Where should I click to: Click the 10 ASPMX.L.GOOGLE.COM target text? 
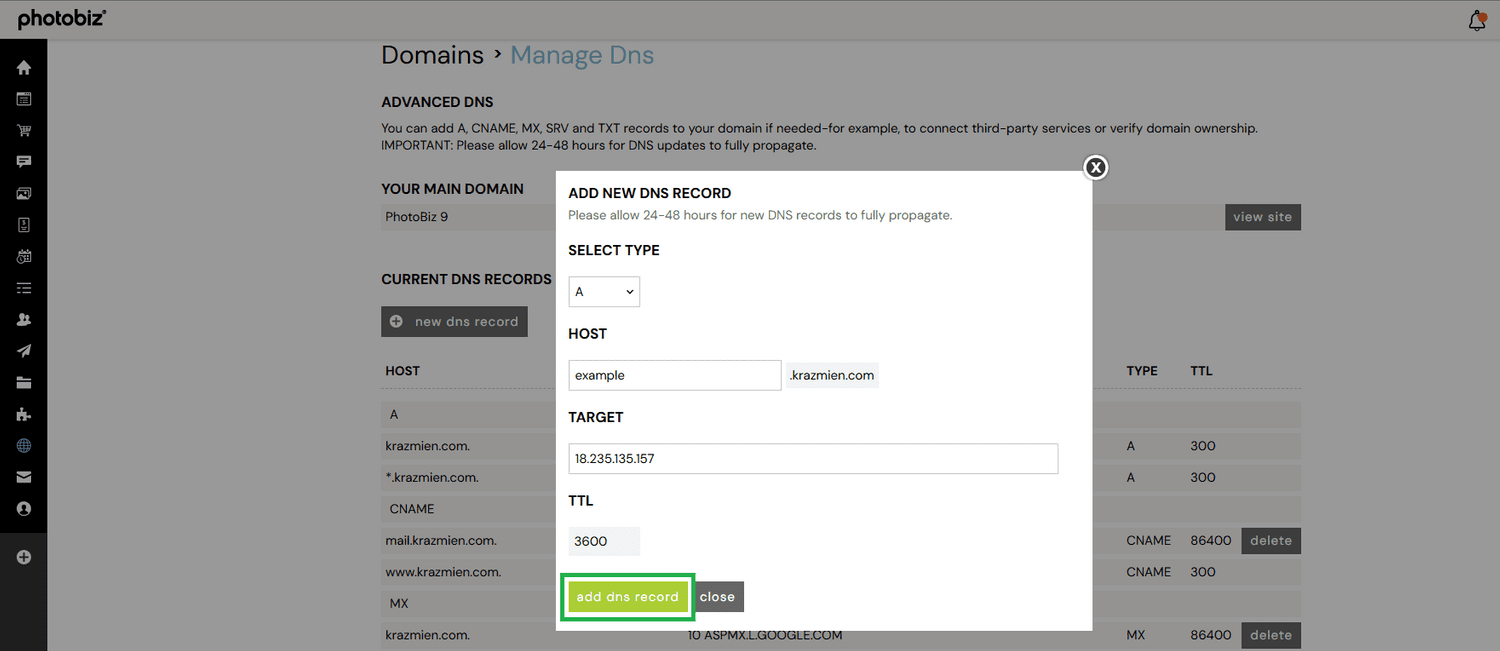point(765,635)
